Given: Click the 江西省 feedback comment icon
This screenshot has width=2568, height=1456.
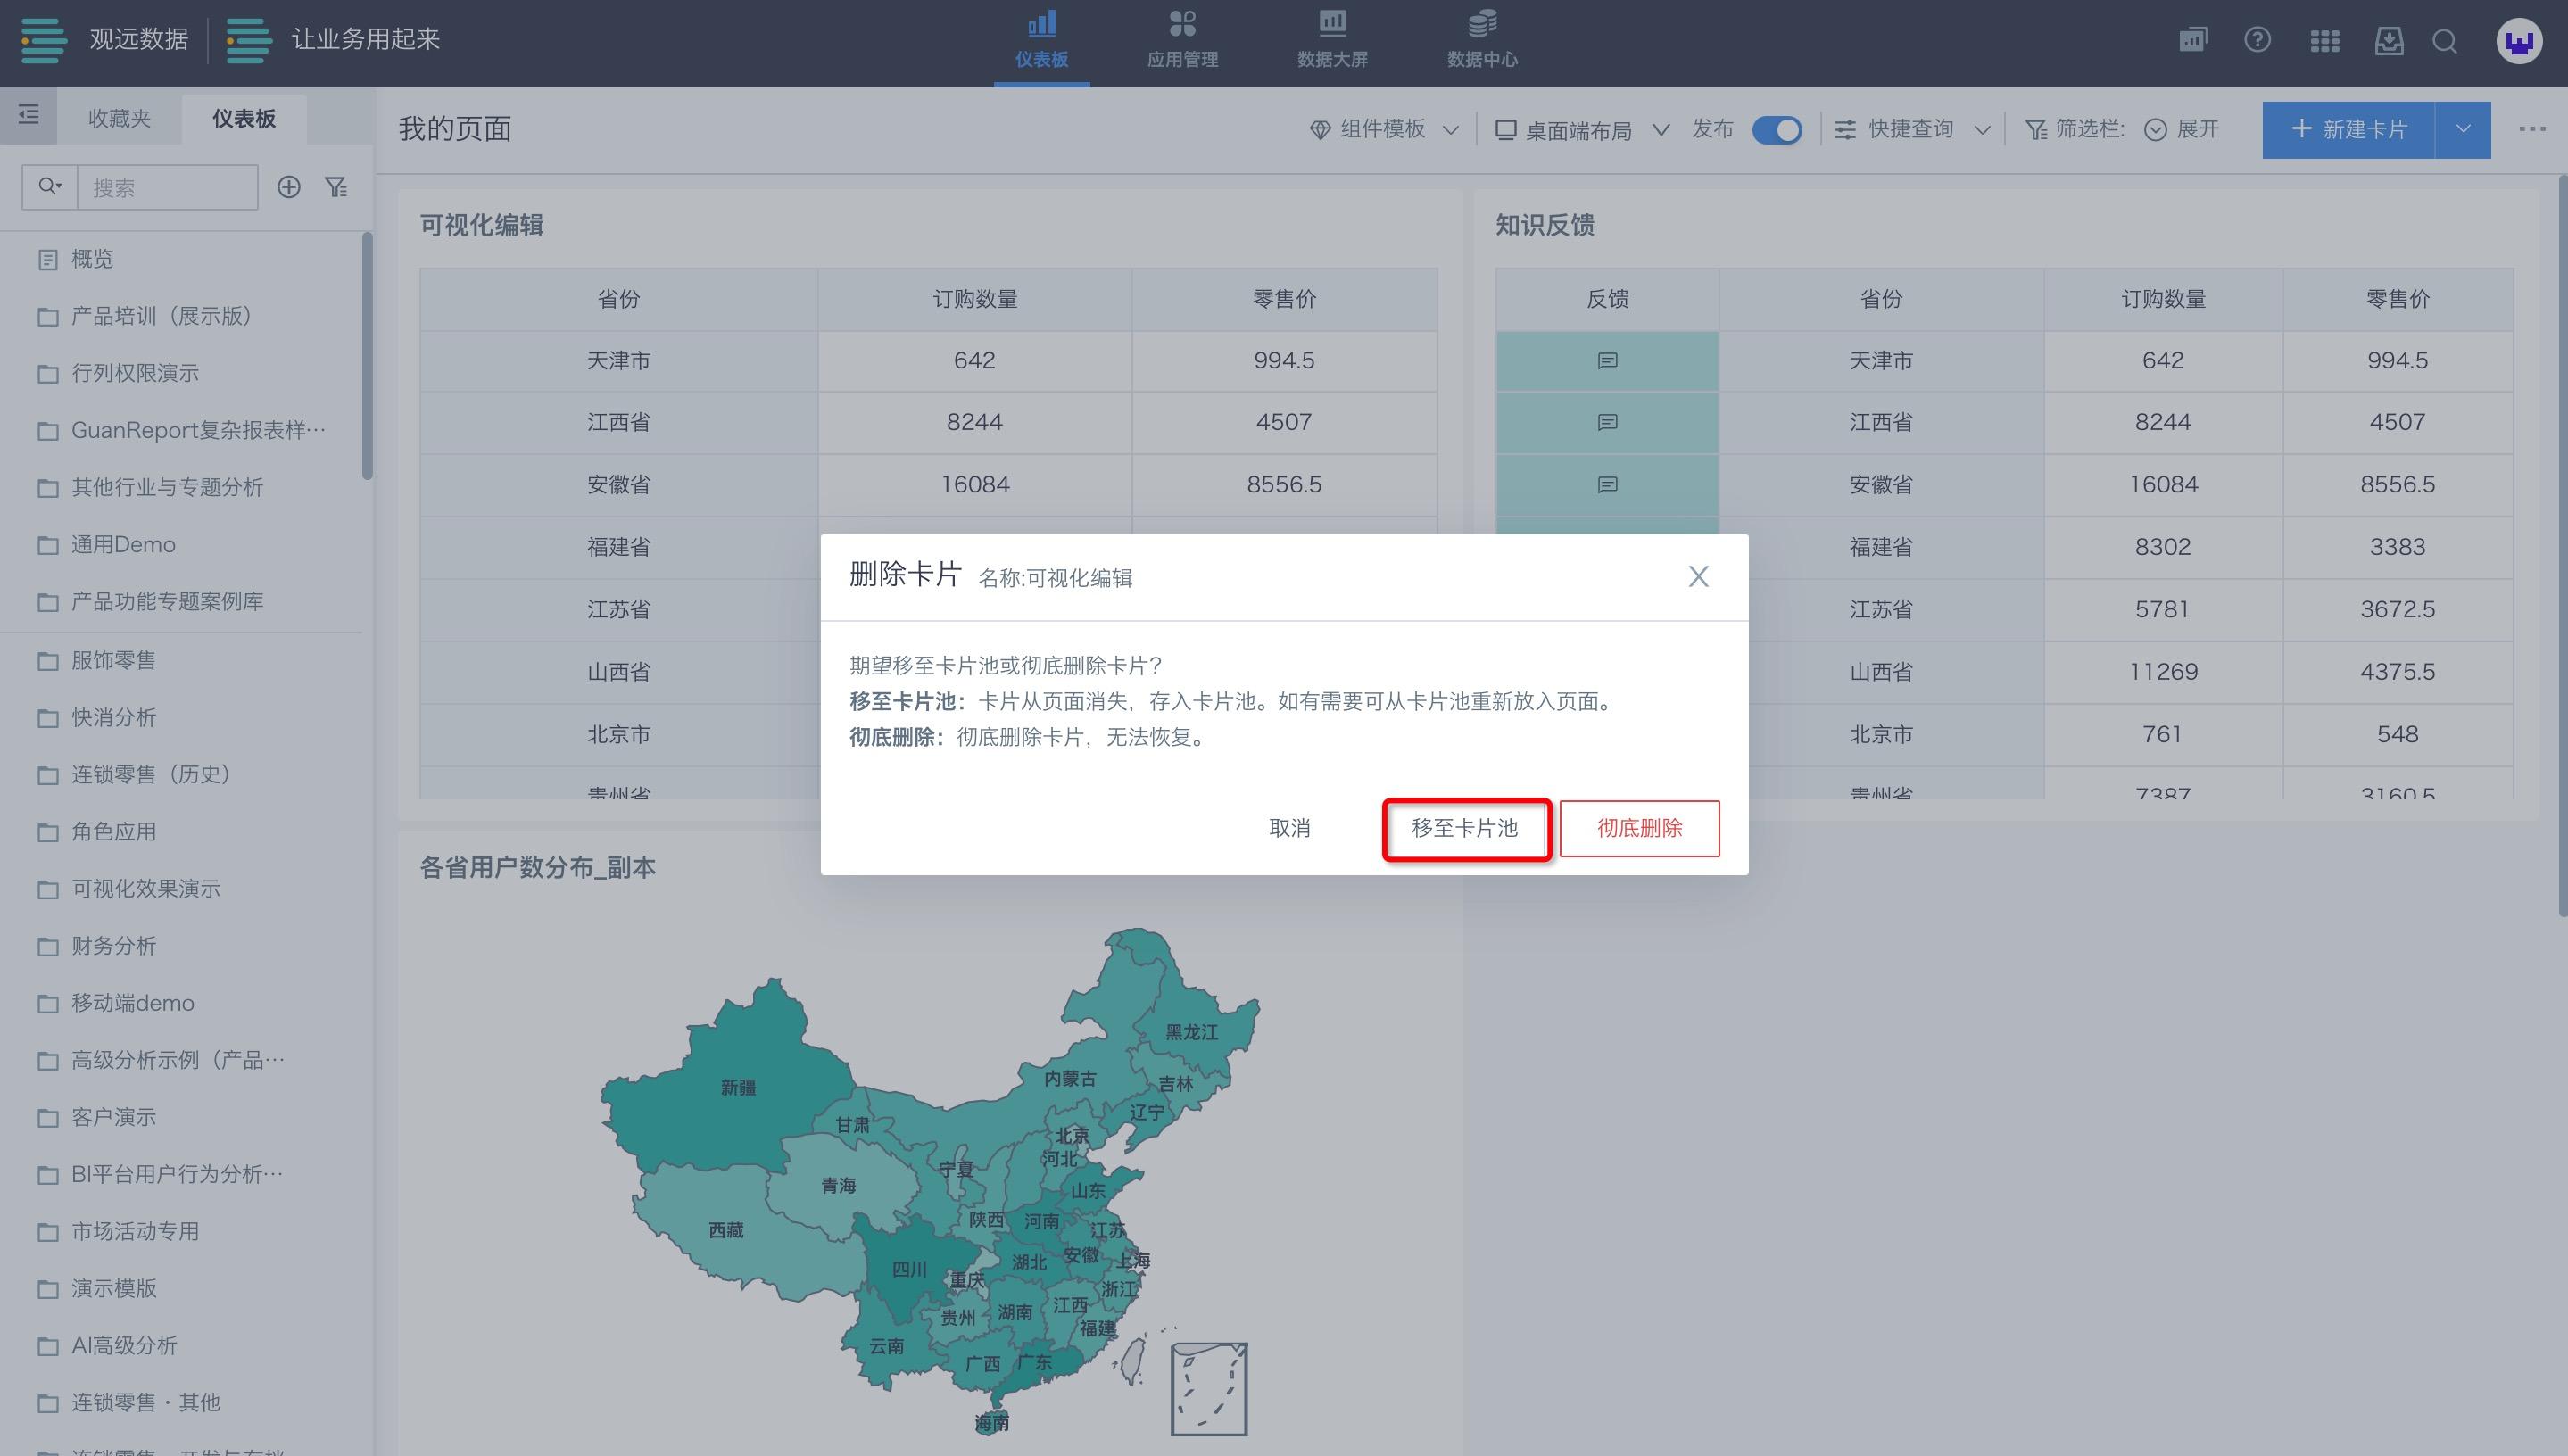Looking at the screenshot, I should pos(1607,422).
